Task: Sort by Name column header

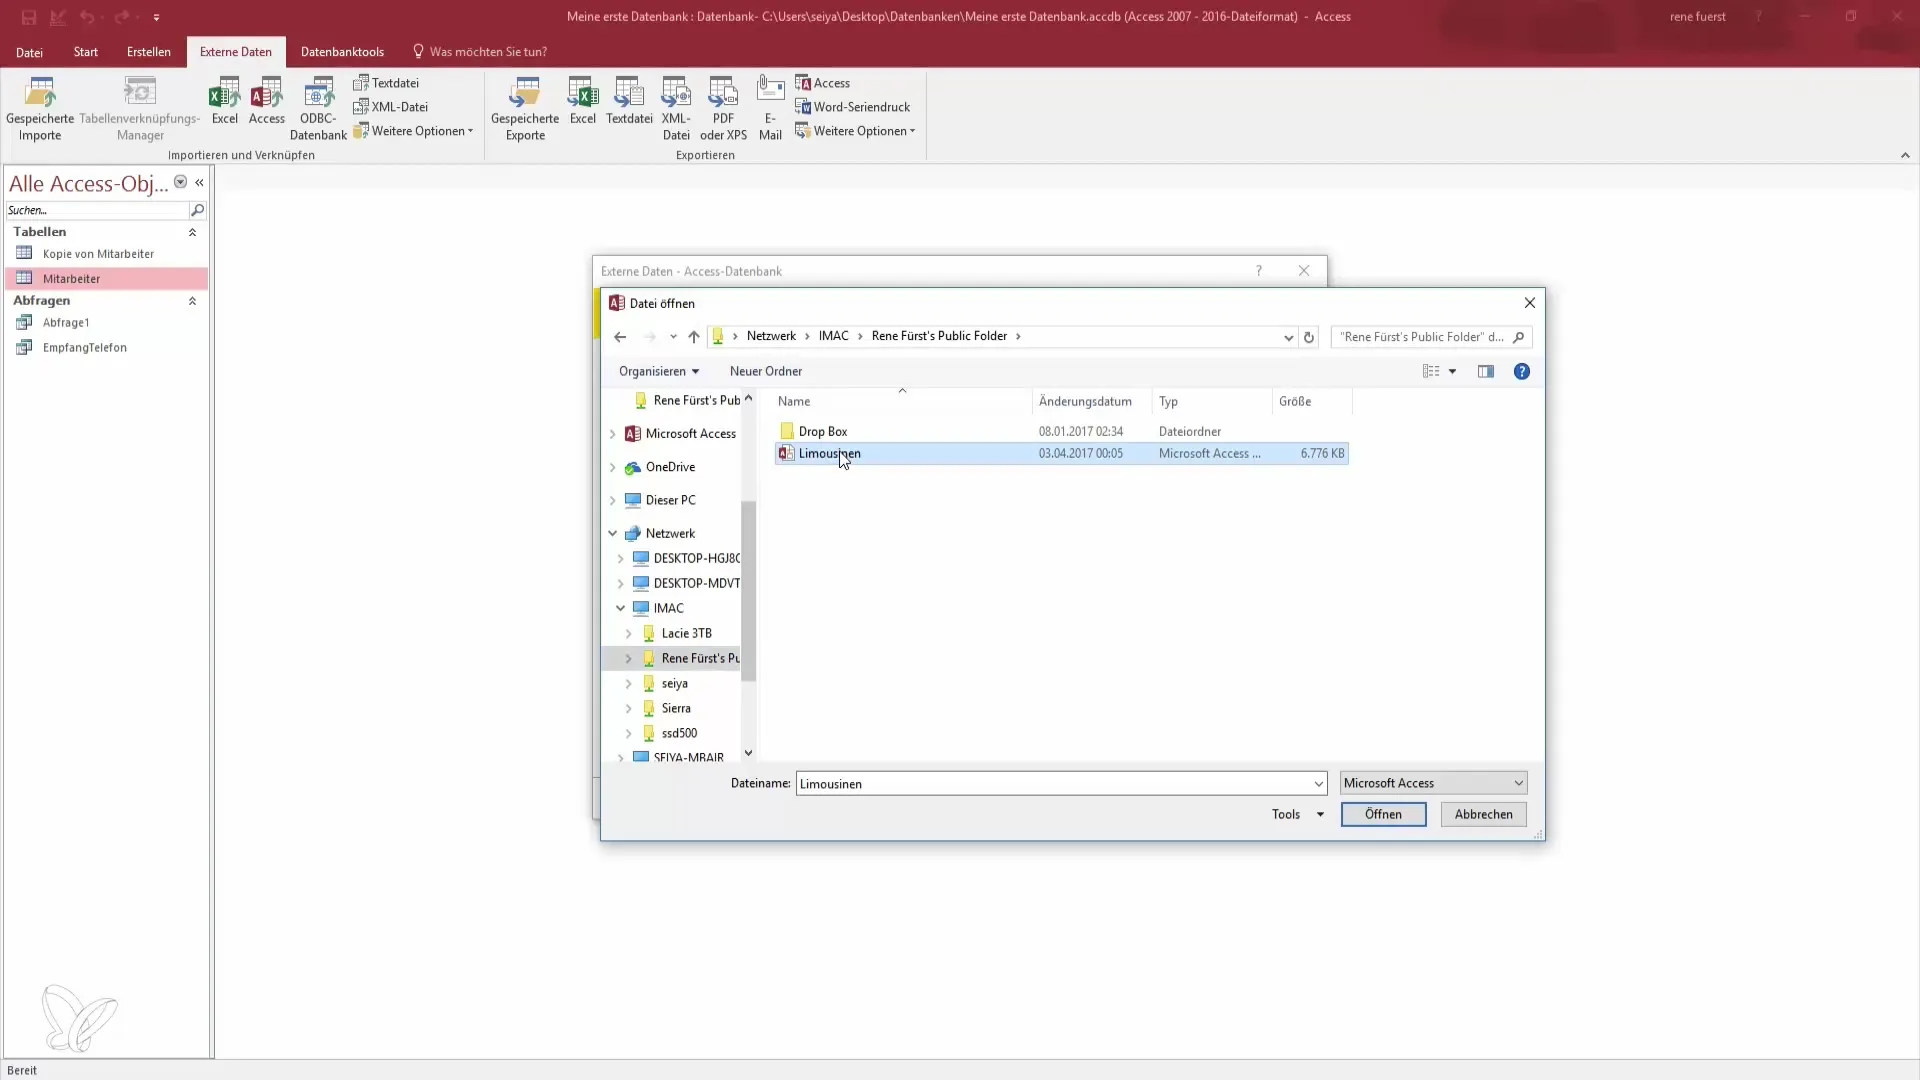Action: pos(903,401)
